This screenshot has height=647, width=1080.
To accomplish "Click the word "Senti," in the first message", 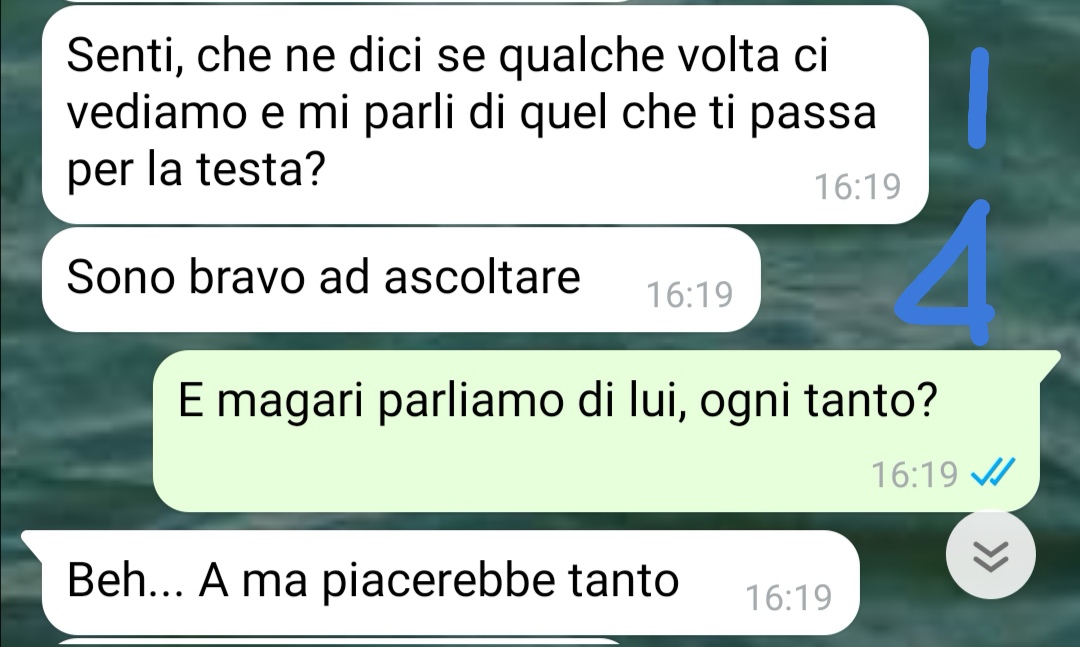I will click(125, 55).
